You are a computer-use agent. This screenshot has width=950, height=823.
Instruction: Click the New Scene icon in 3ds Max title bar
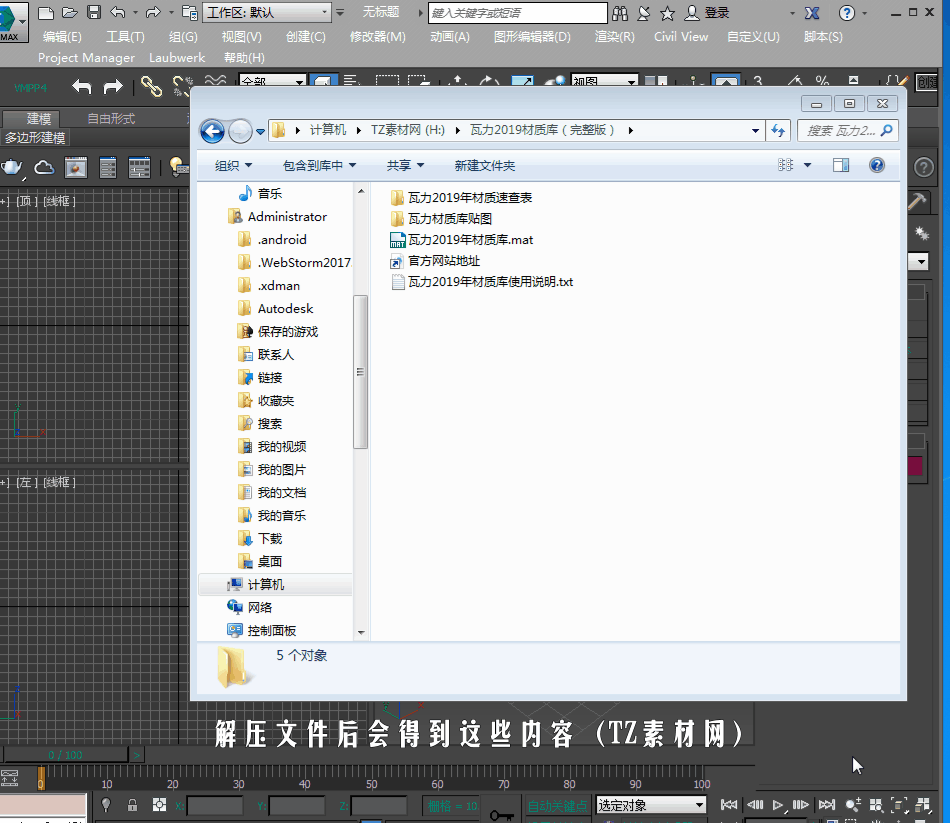(x=46, y=12)
